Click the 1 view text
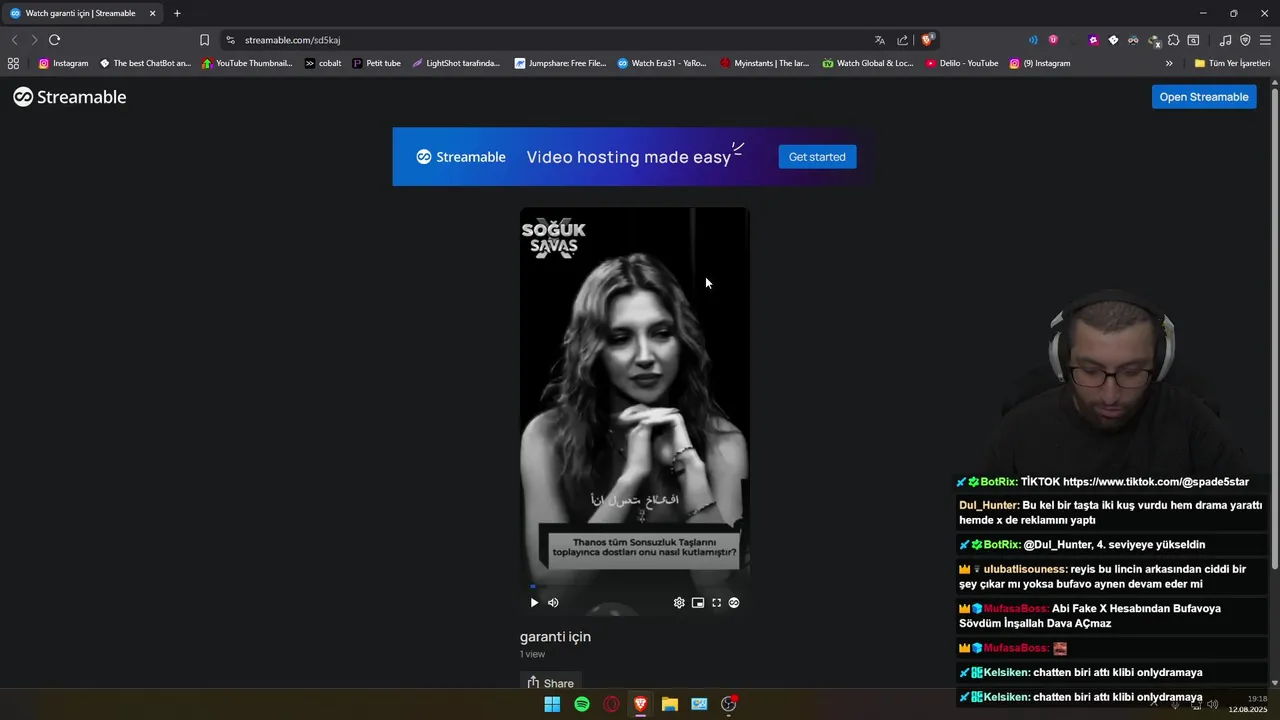Viewport: 1280px width, 720px height. click(532, 654)
